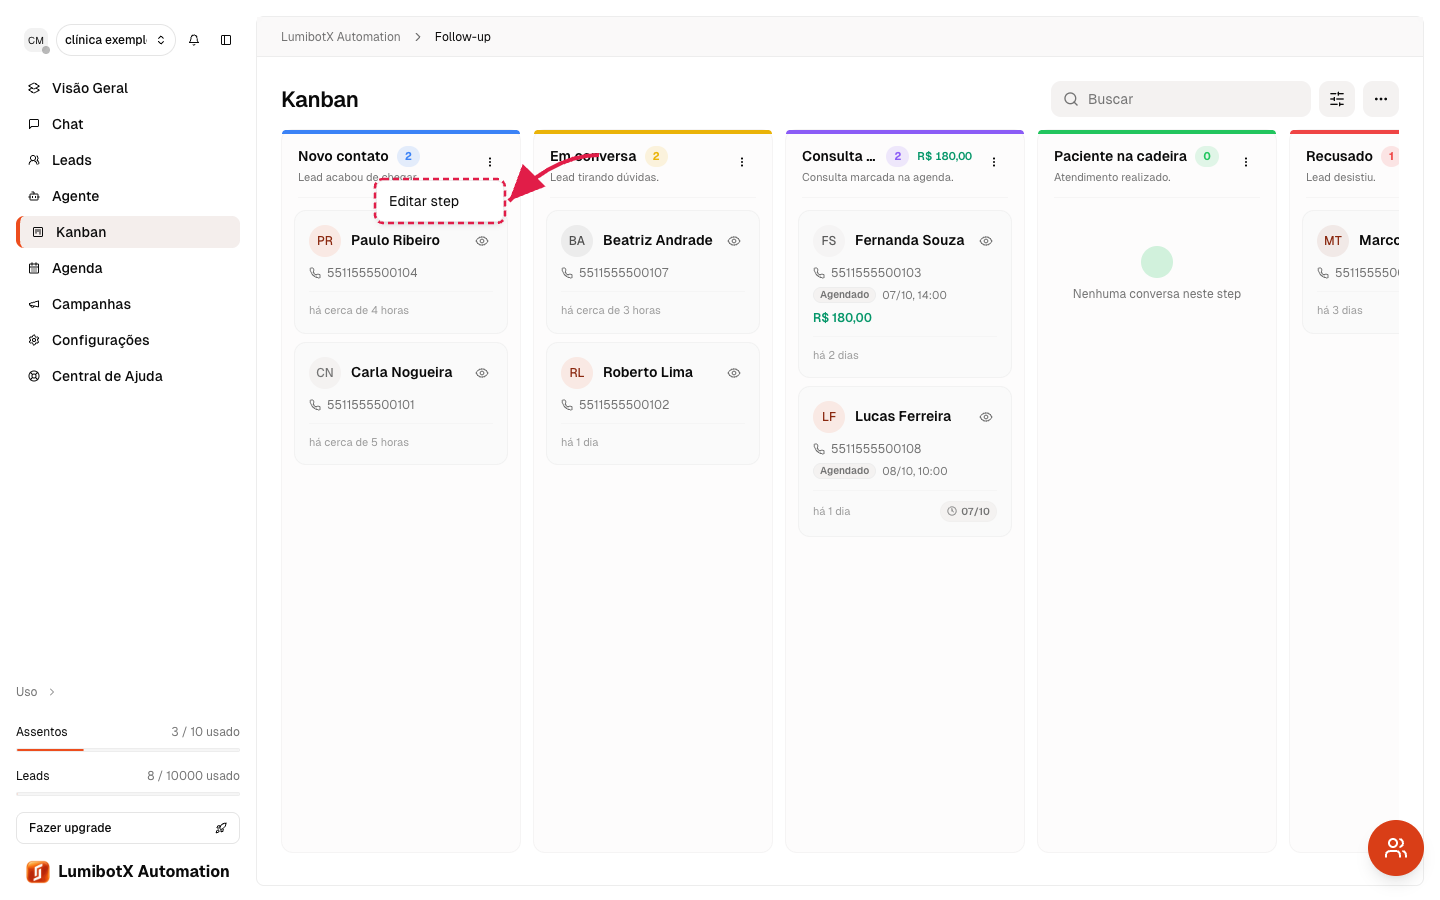Click the 07/10 clock badge on Lucas Ferreira

point(968,511)
